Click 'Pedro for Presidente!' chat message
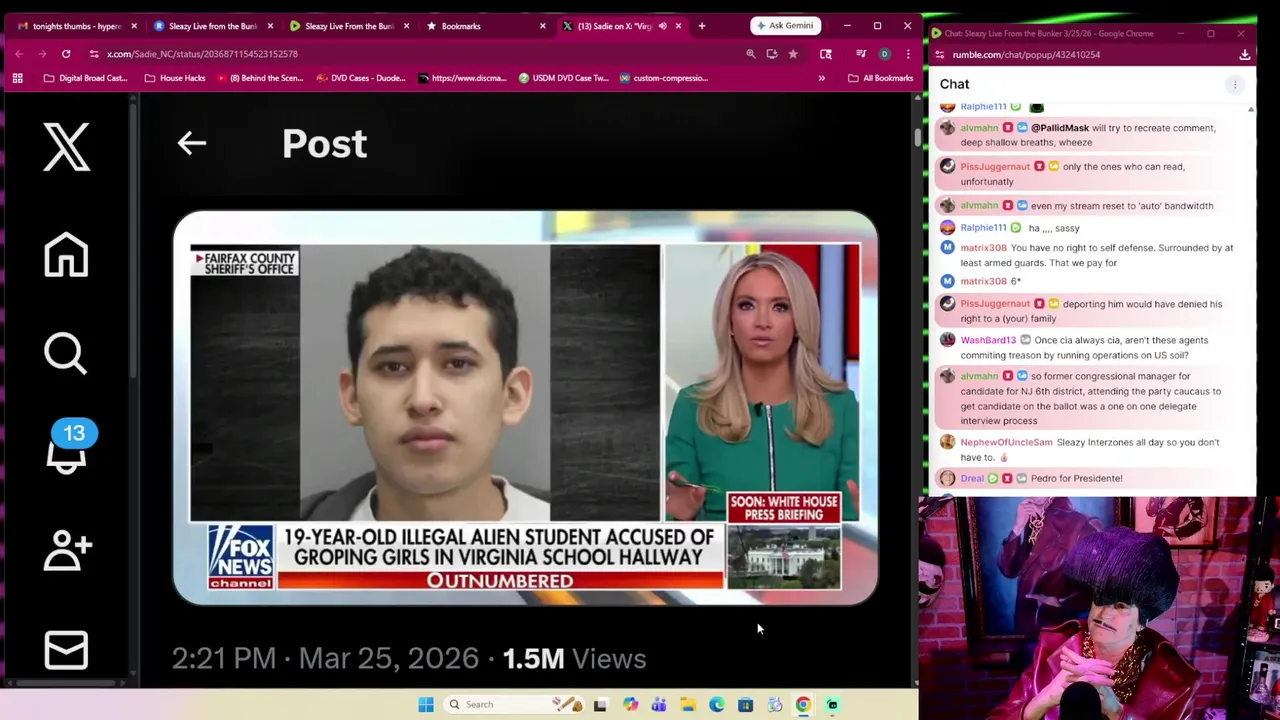Viewport: 1280px width, 720px height. (1076, 478)
